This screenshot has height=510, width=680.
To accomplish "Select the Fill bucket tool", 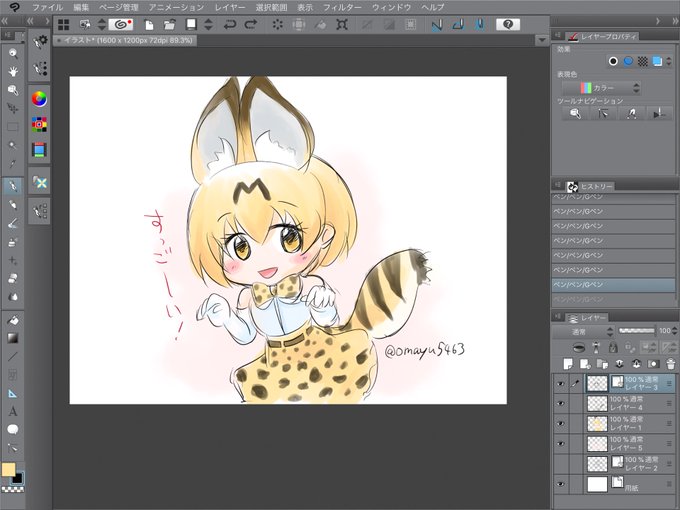I will (x=13, y=320).
